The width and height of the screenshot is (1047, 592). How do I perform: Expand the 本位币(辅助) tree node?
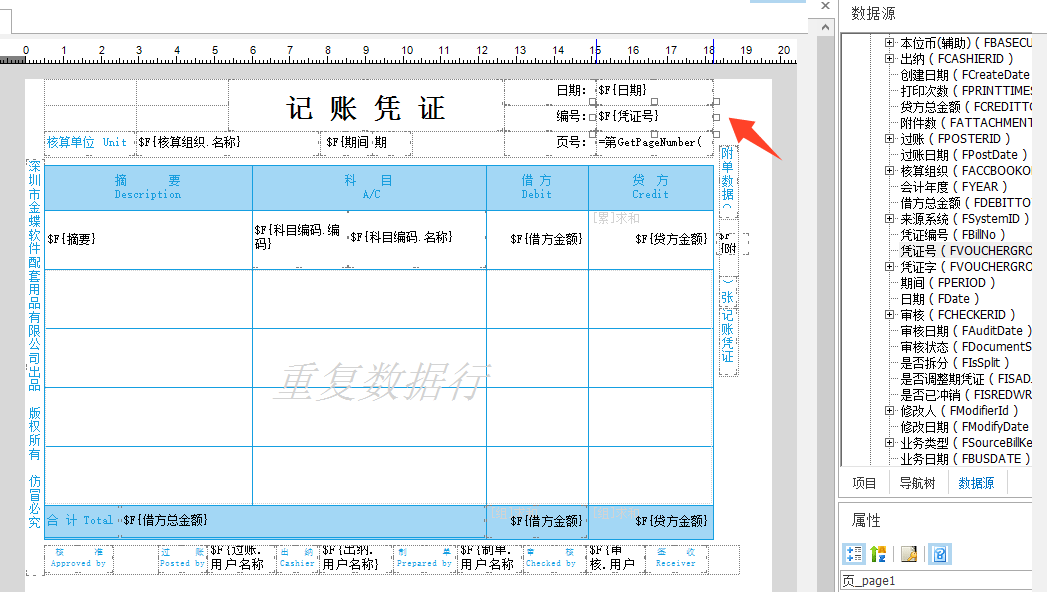click(x=888, y=42)
